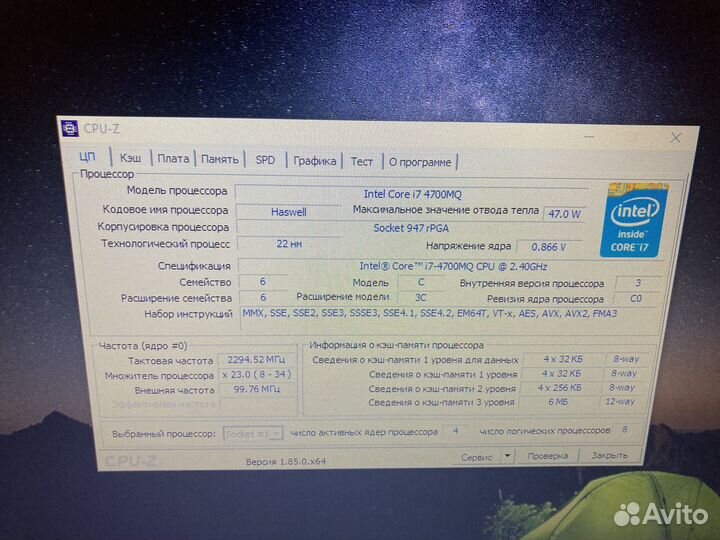Click the 99.76 МГц bus speed value

(257, 389)
